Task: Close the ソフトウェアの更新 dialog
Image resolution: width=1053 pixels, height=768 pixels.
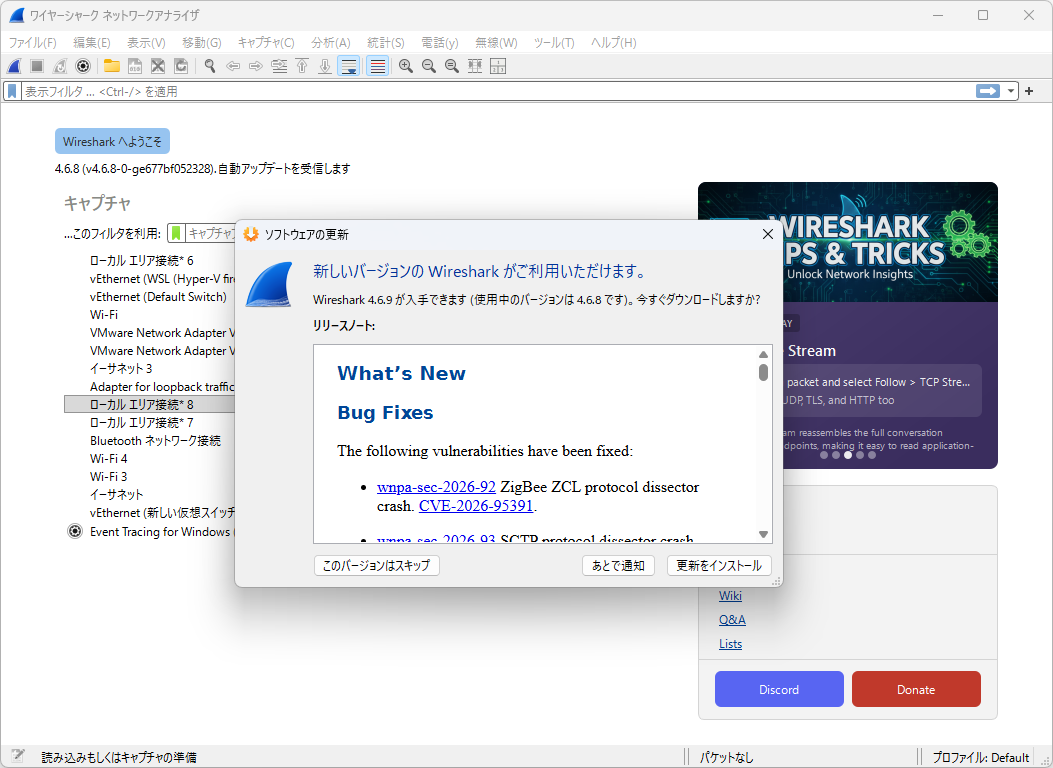Action: coord(768,234)
